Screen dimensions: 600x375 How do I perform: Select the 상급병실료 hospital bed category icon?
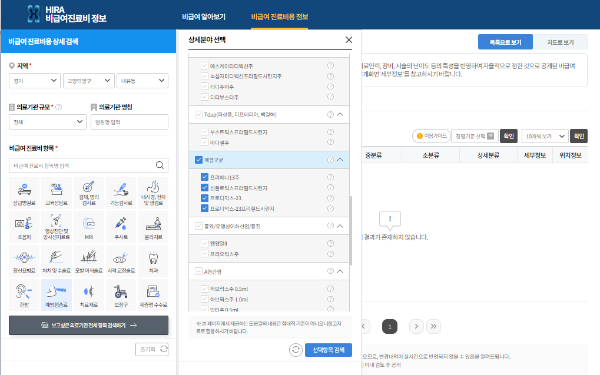[24, 193]
